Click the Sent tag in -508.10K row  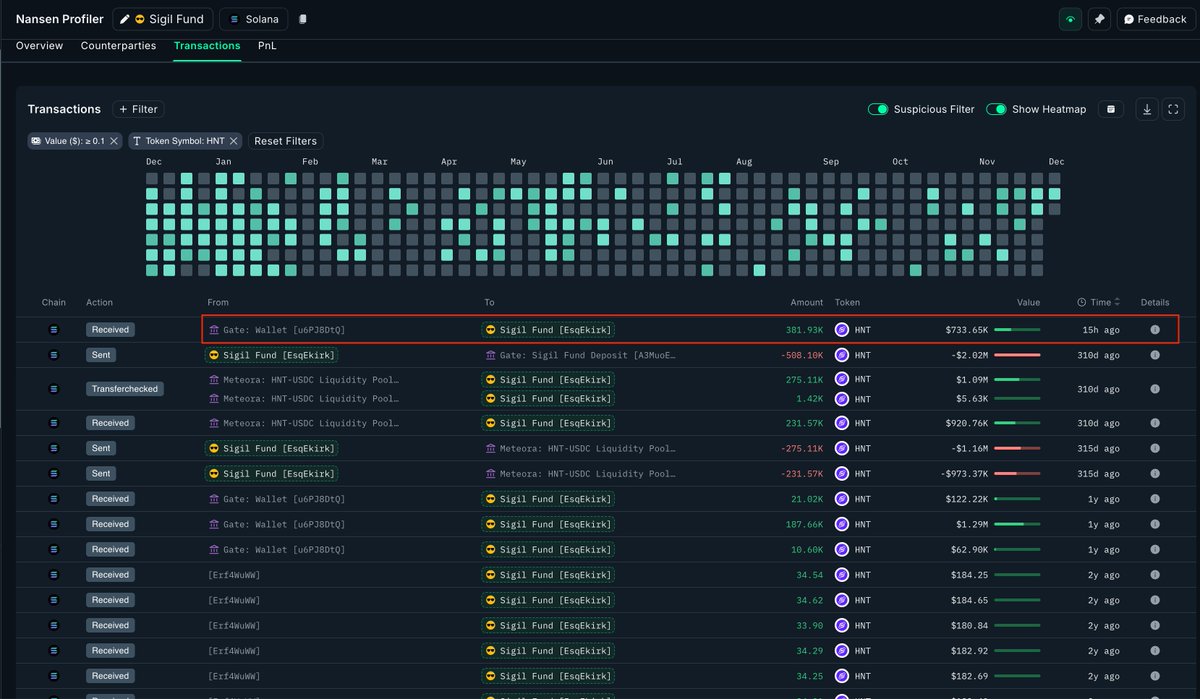pyautogui.click(x=101, y=355)
